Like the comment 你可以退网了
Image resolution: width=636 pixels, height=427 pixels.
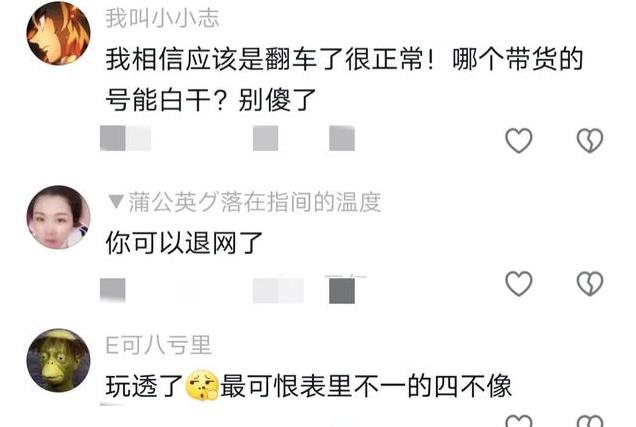pos(519,283)
